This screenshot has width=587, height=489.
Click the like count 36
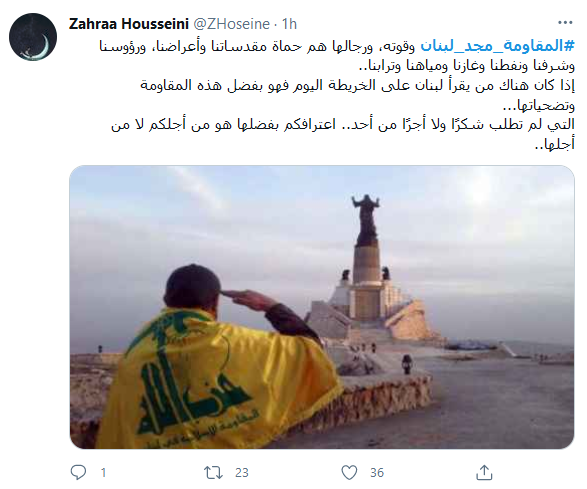(377, 473)
